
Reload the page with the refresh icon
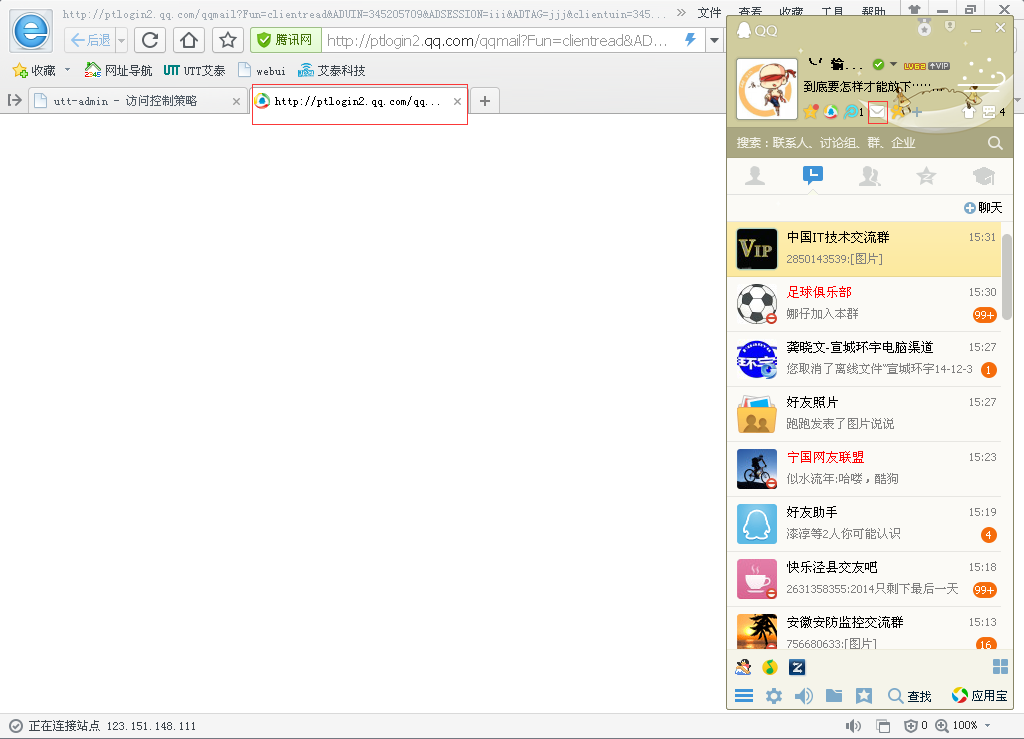(x=150, y=40)
